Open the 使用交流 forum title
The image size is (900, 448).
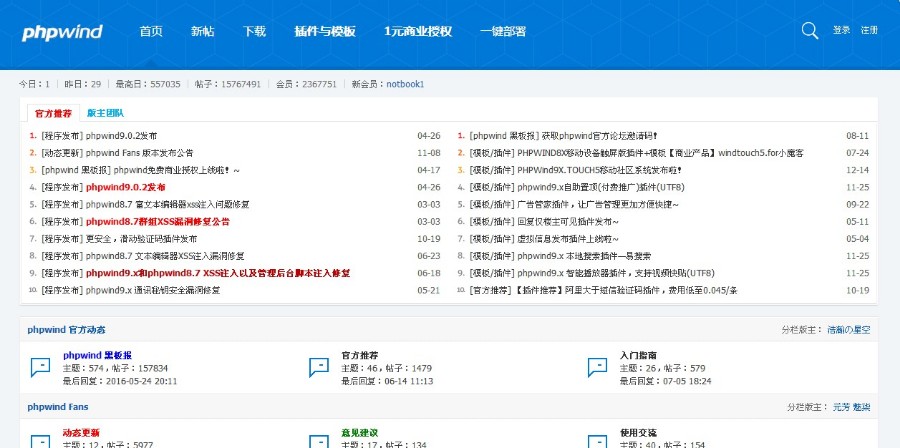[x=638, y=433]
